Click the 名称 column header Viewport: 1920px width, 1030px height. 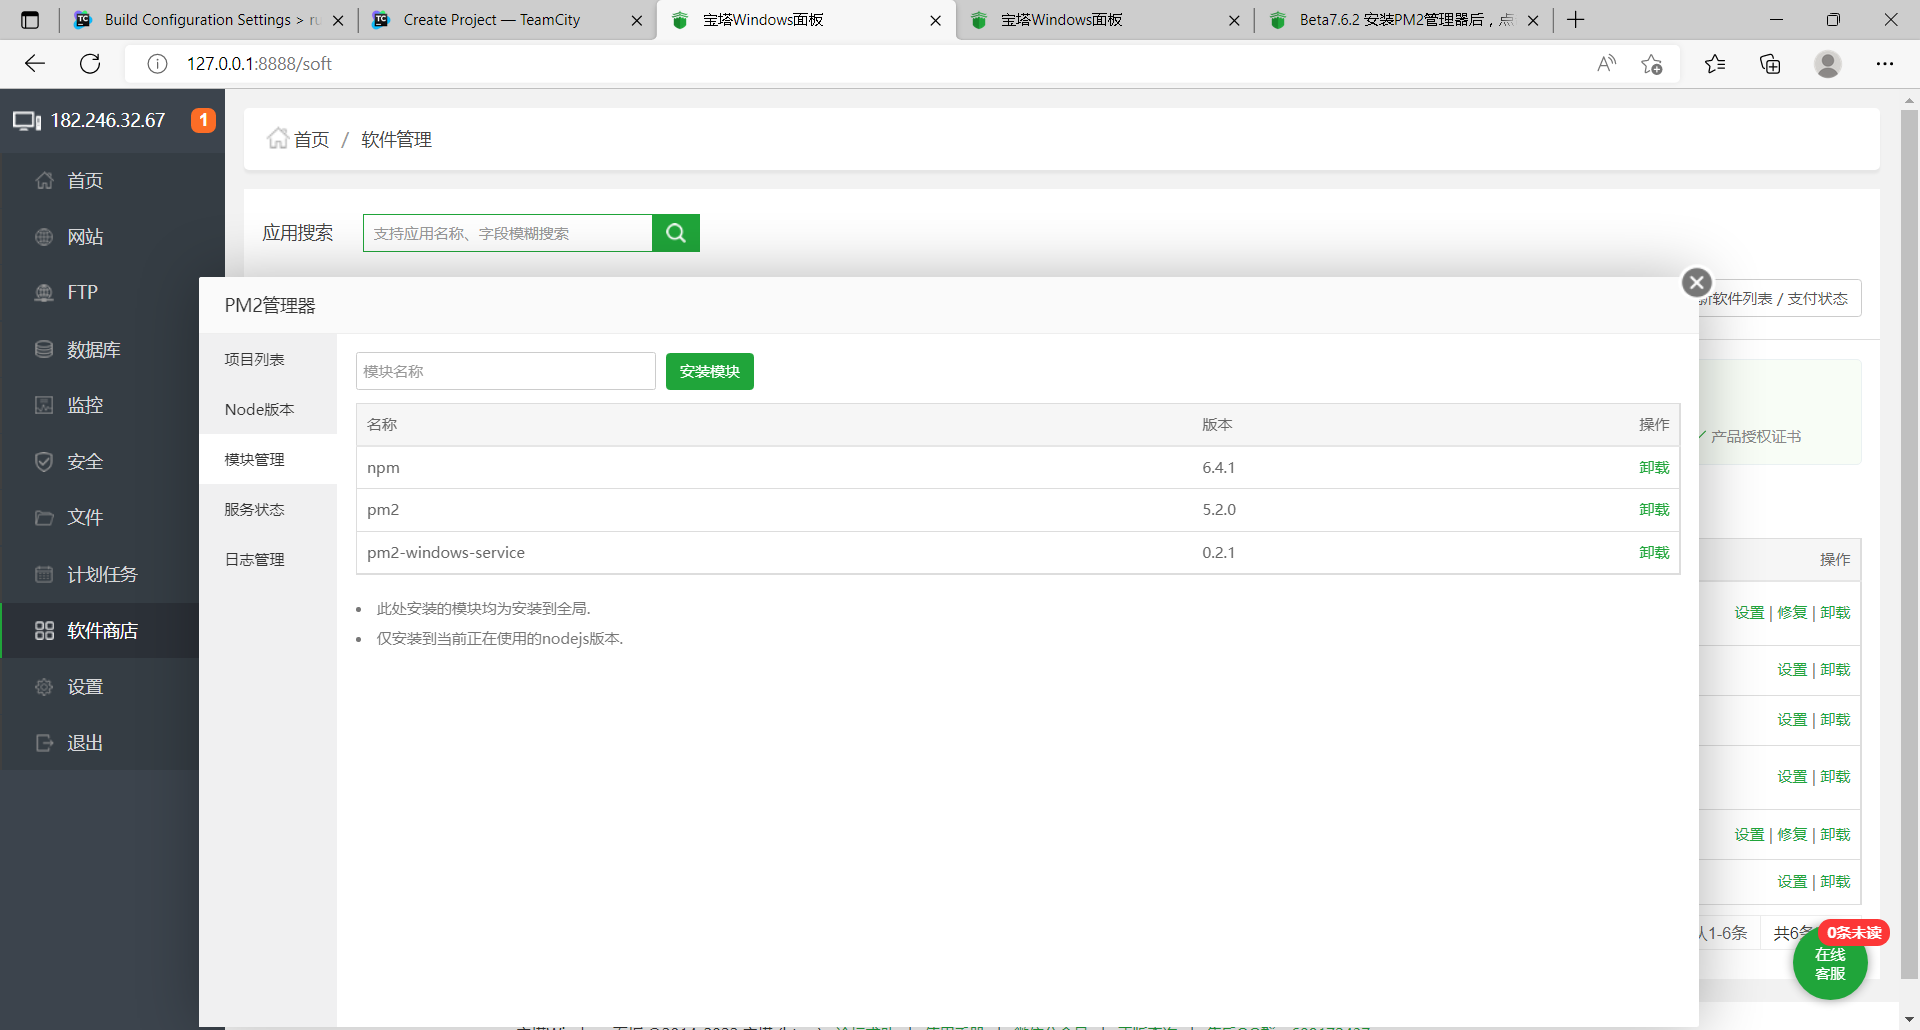coord(382,424)
